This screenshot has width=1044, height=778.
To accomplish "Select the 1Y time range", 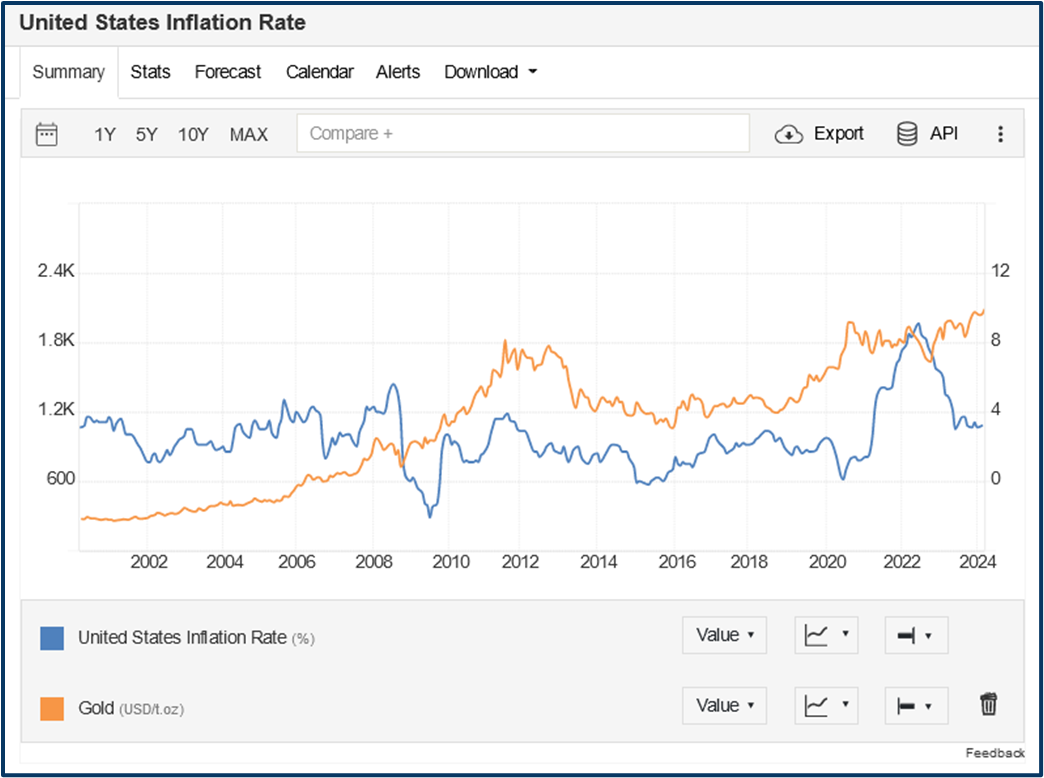I will [104, 134].
